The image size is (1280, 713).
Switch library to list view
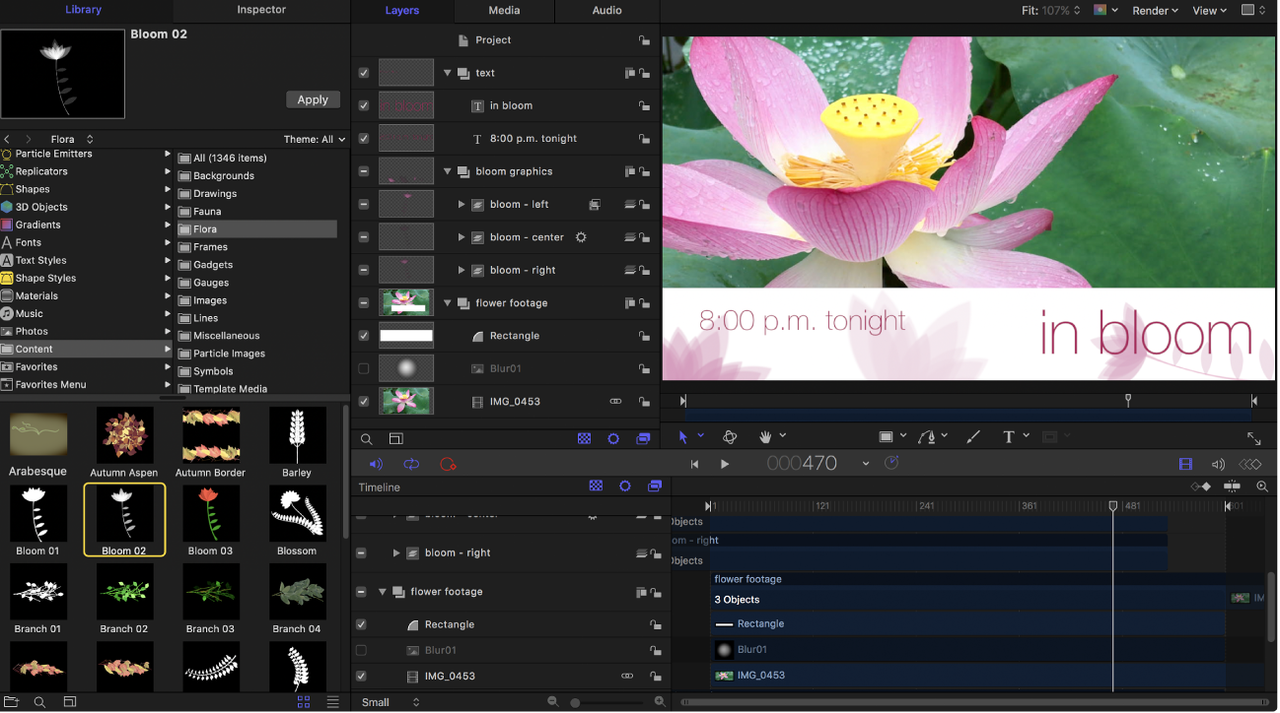coord(333,702)
